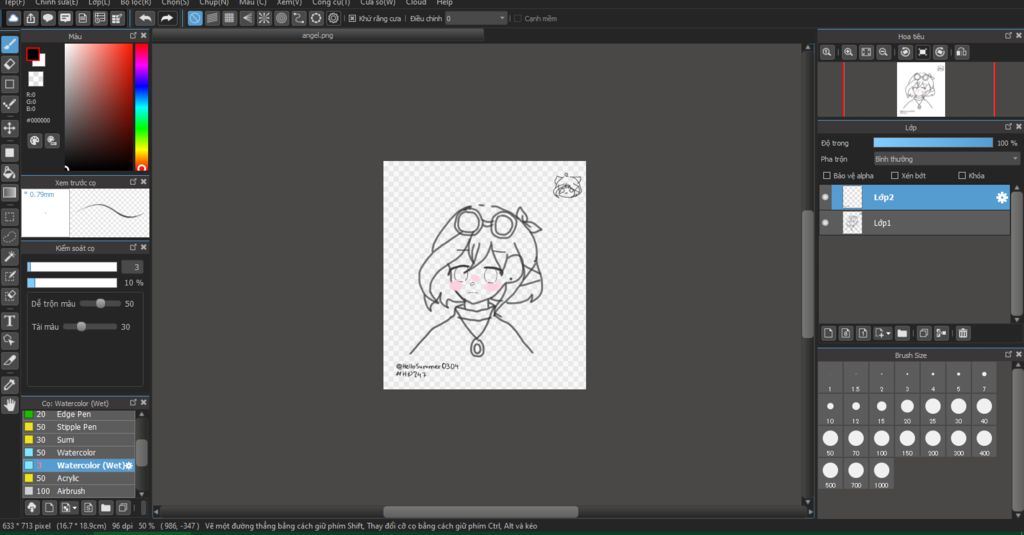Screen dimensions: 1024x535
Task: Select the Edge Pen brush
Action: coord(79,414)
